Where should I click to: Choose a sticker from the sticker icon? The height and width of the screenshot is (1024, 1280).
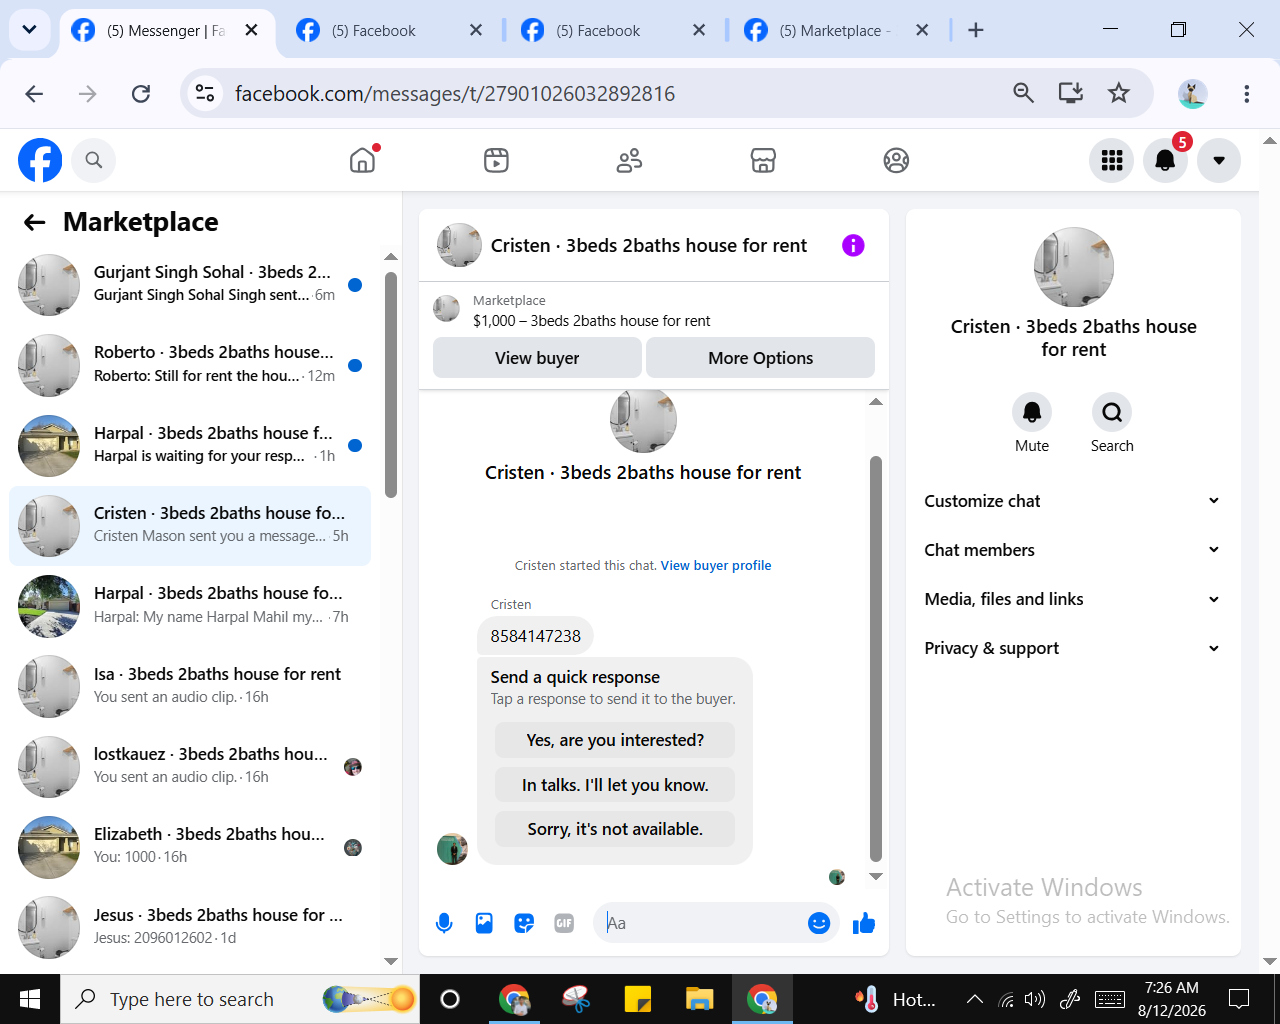point(524,923)
